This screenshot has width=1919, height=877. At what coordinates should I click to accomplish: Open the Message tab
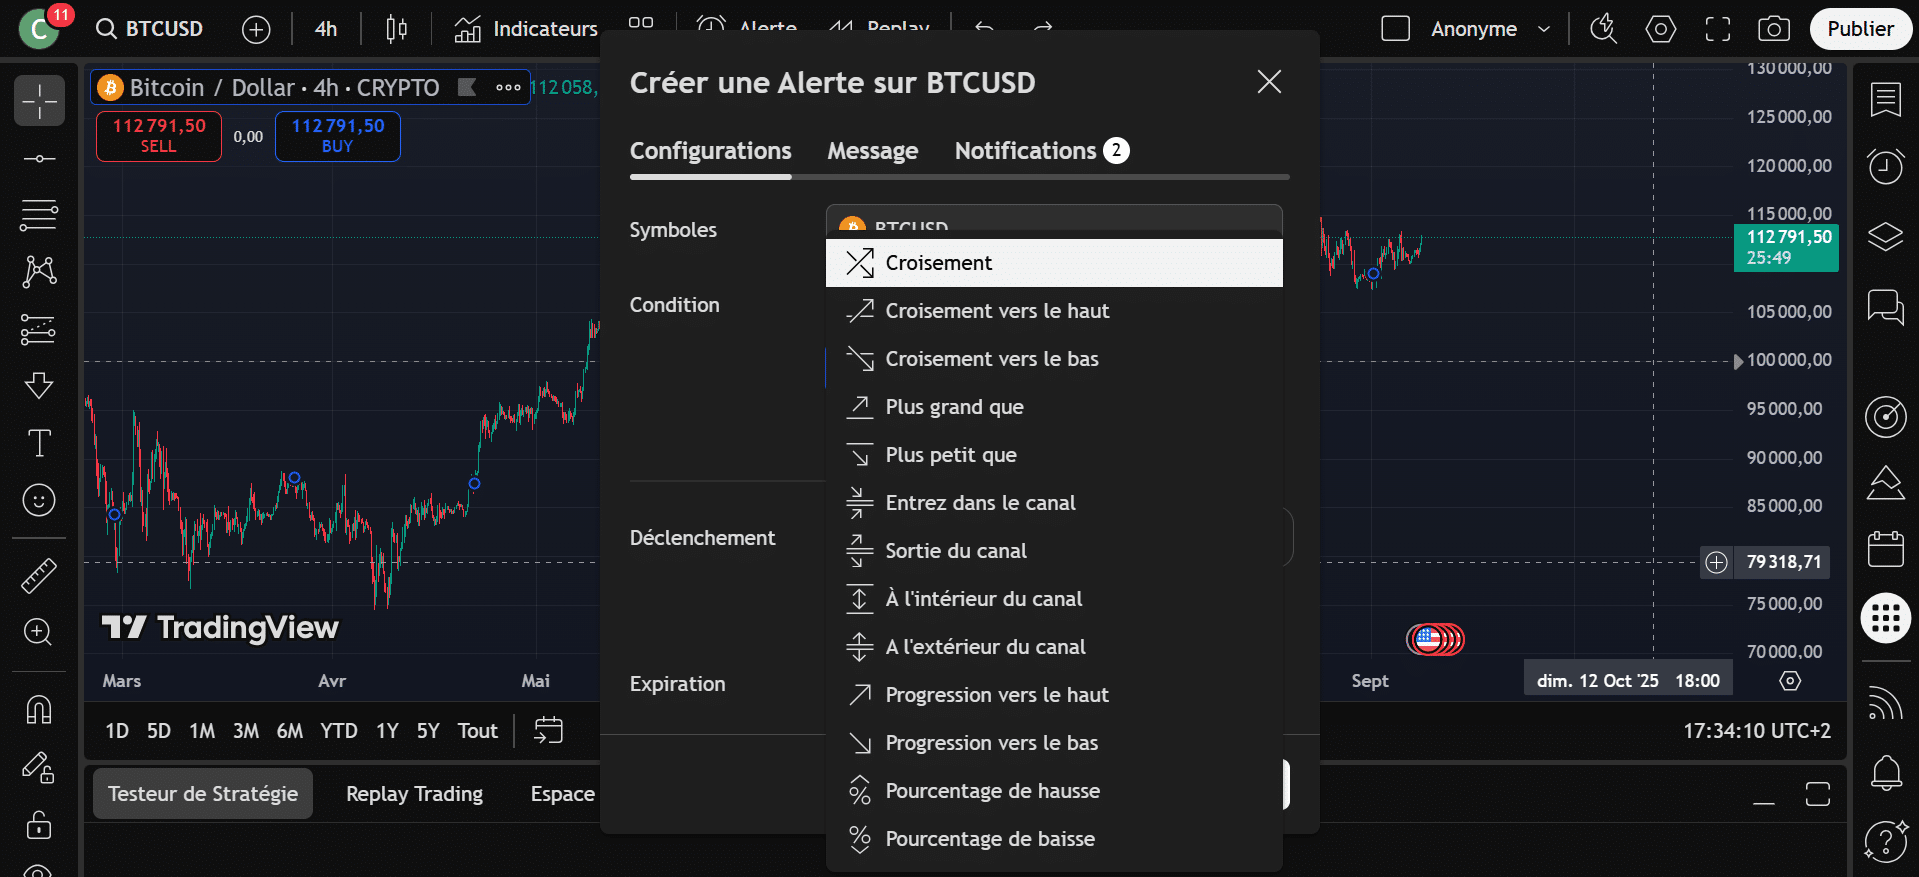pos(872,151)
